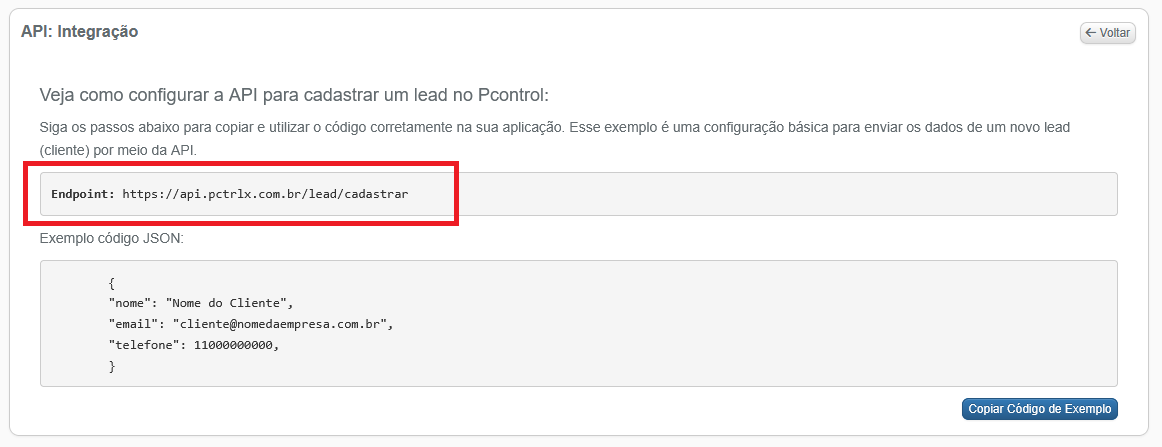
Task: Click the "API: Integração" panel title
Action: point(79,32)
